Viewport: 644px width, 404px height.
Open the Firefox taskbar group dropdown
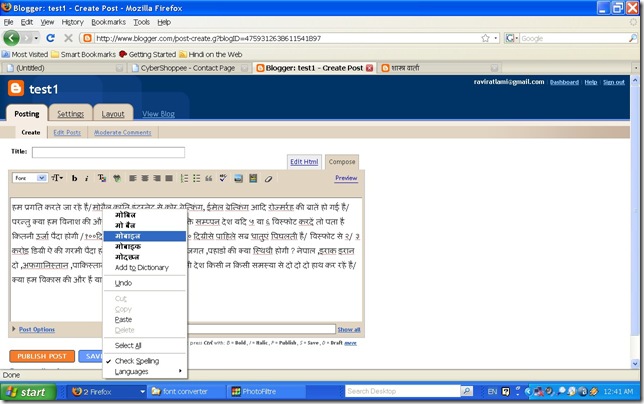click(x=143, y=392)
